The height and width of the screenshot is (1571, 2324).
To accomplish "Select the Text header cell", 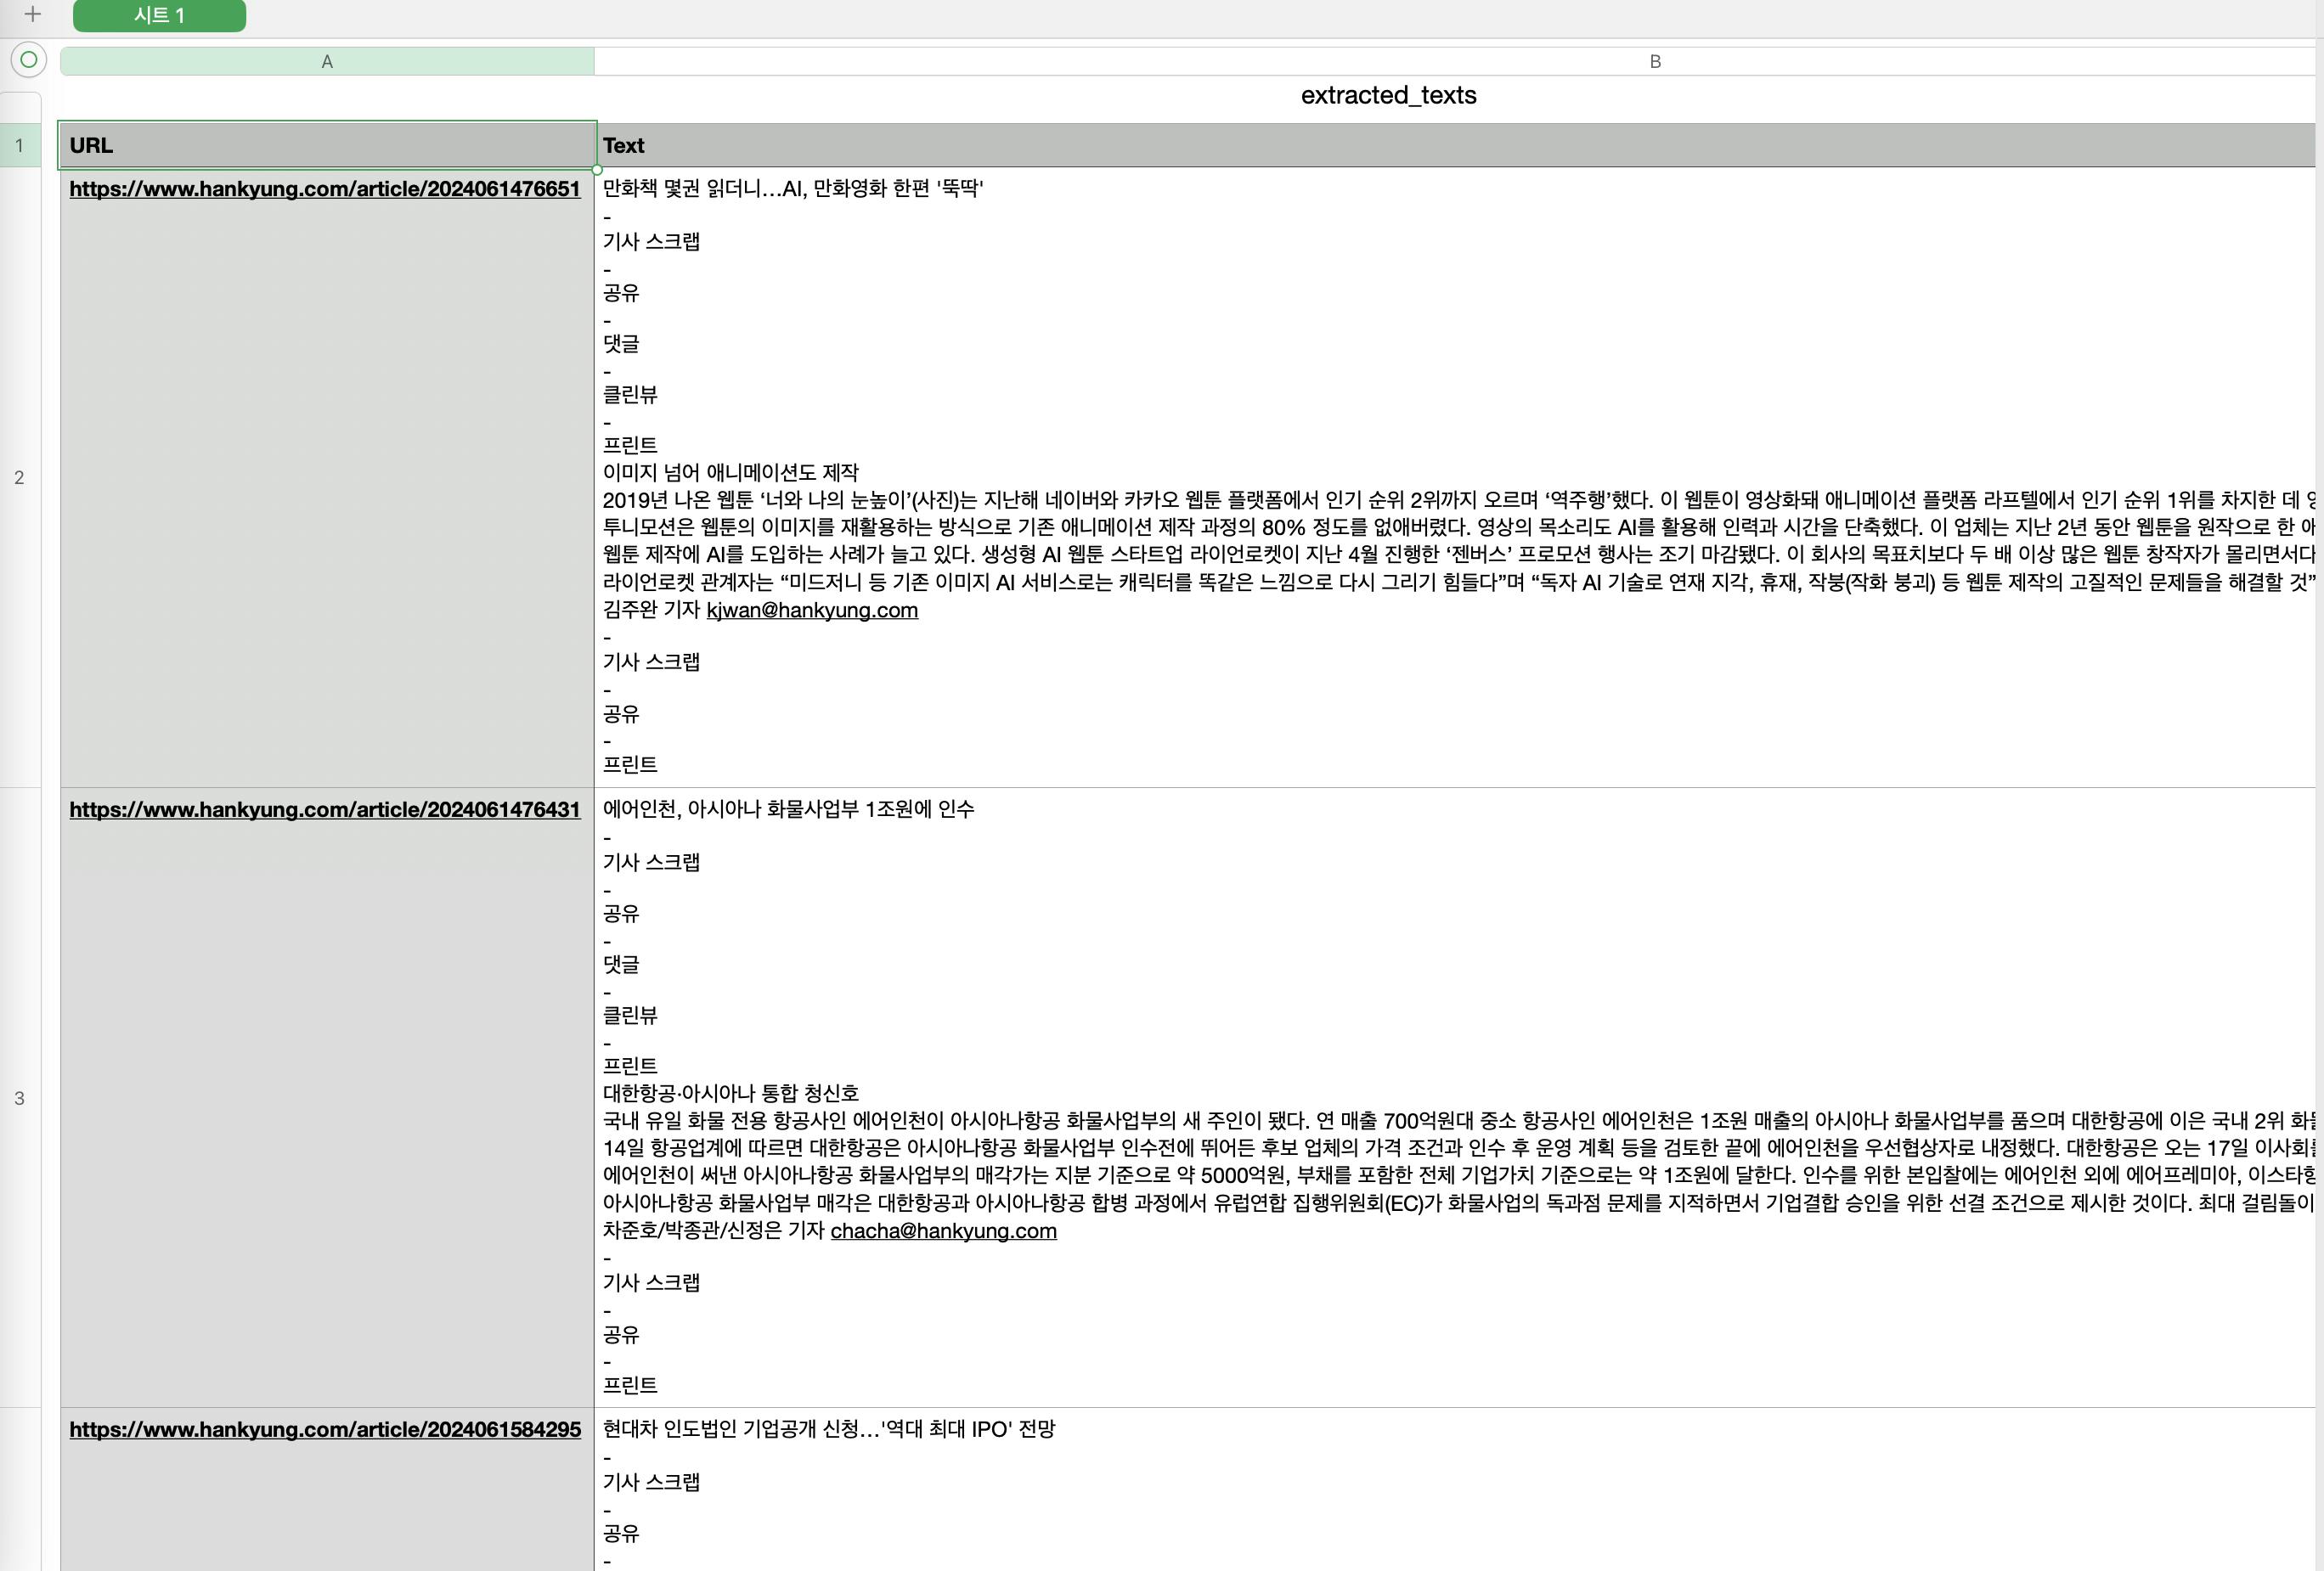I will pos(1454,146).
